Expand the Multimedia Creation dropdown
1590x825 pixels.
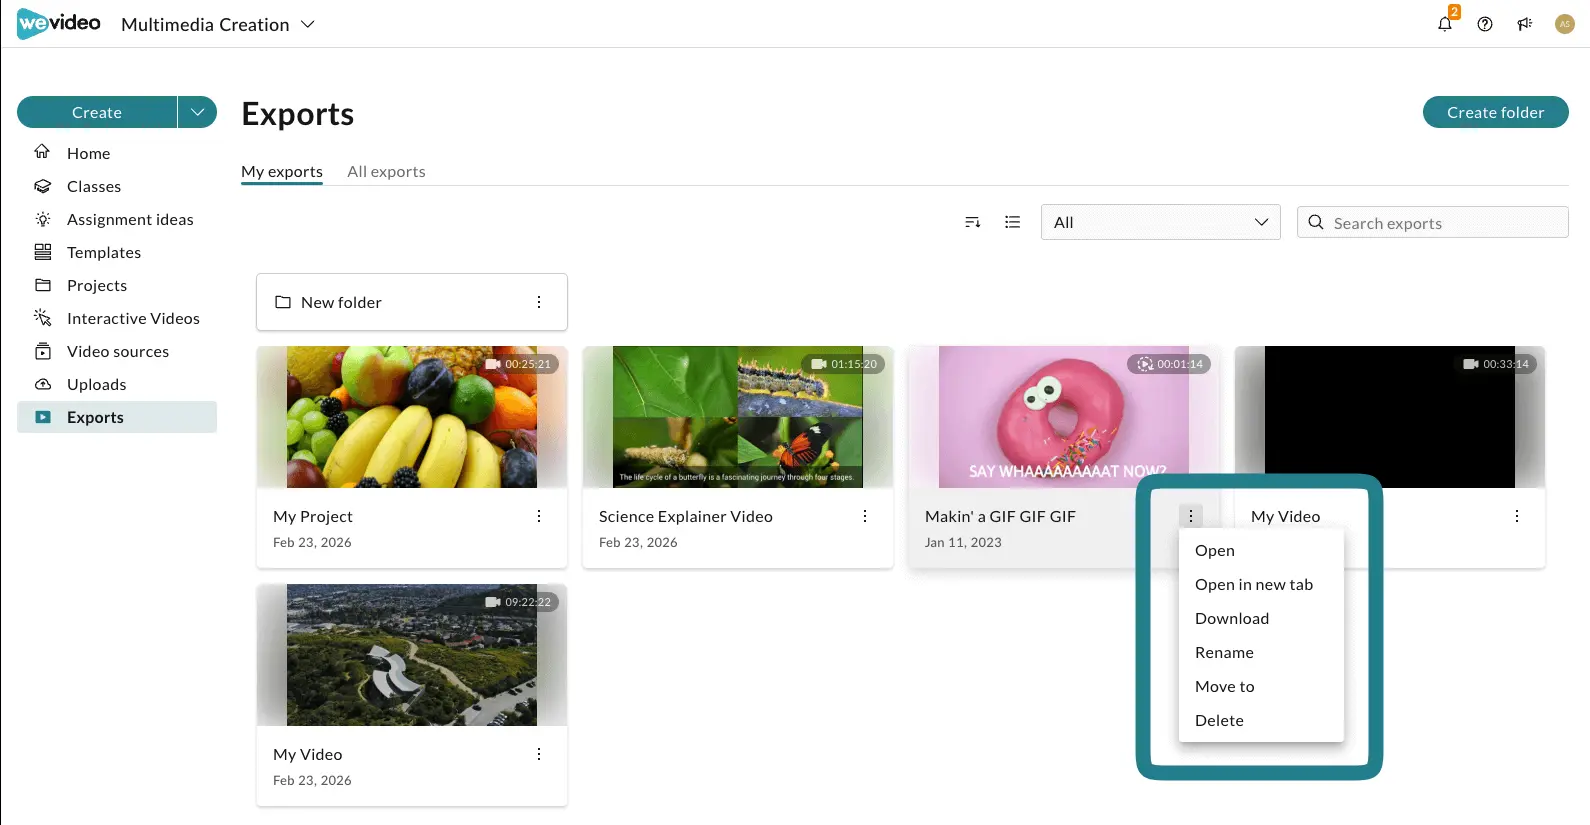[308, 24]
